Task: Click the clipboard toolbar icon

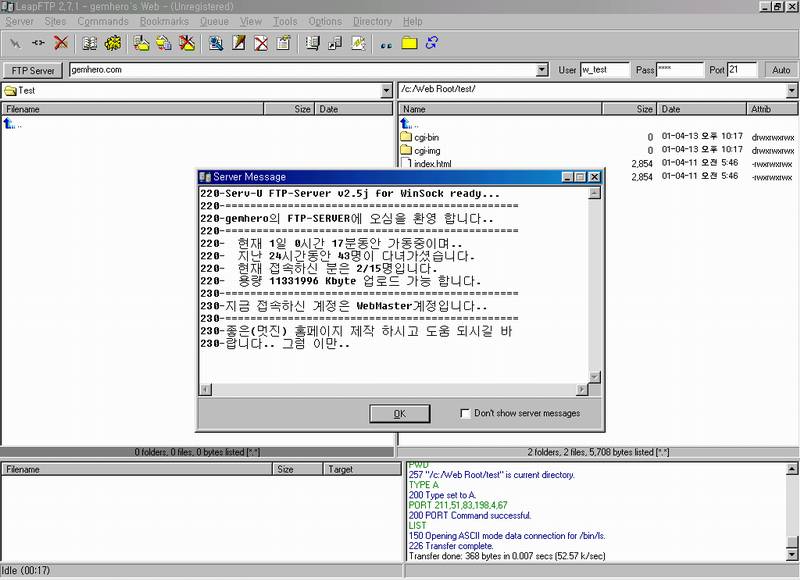Action: point(284,43)
